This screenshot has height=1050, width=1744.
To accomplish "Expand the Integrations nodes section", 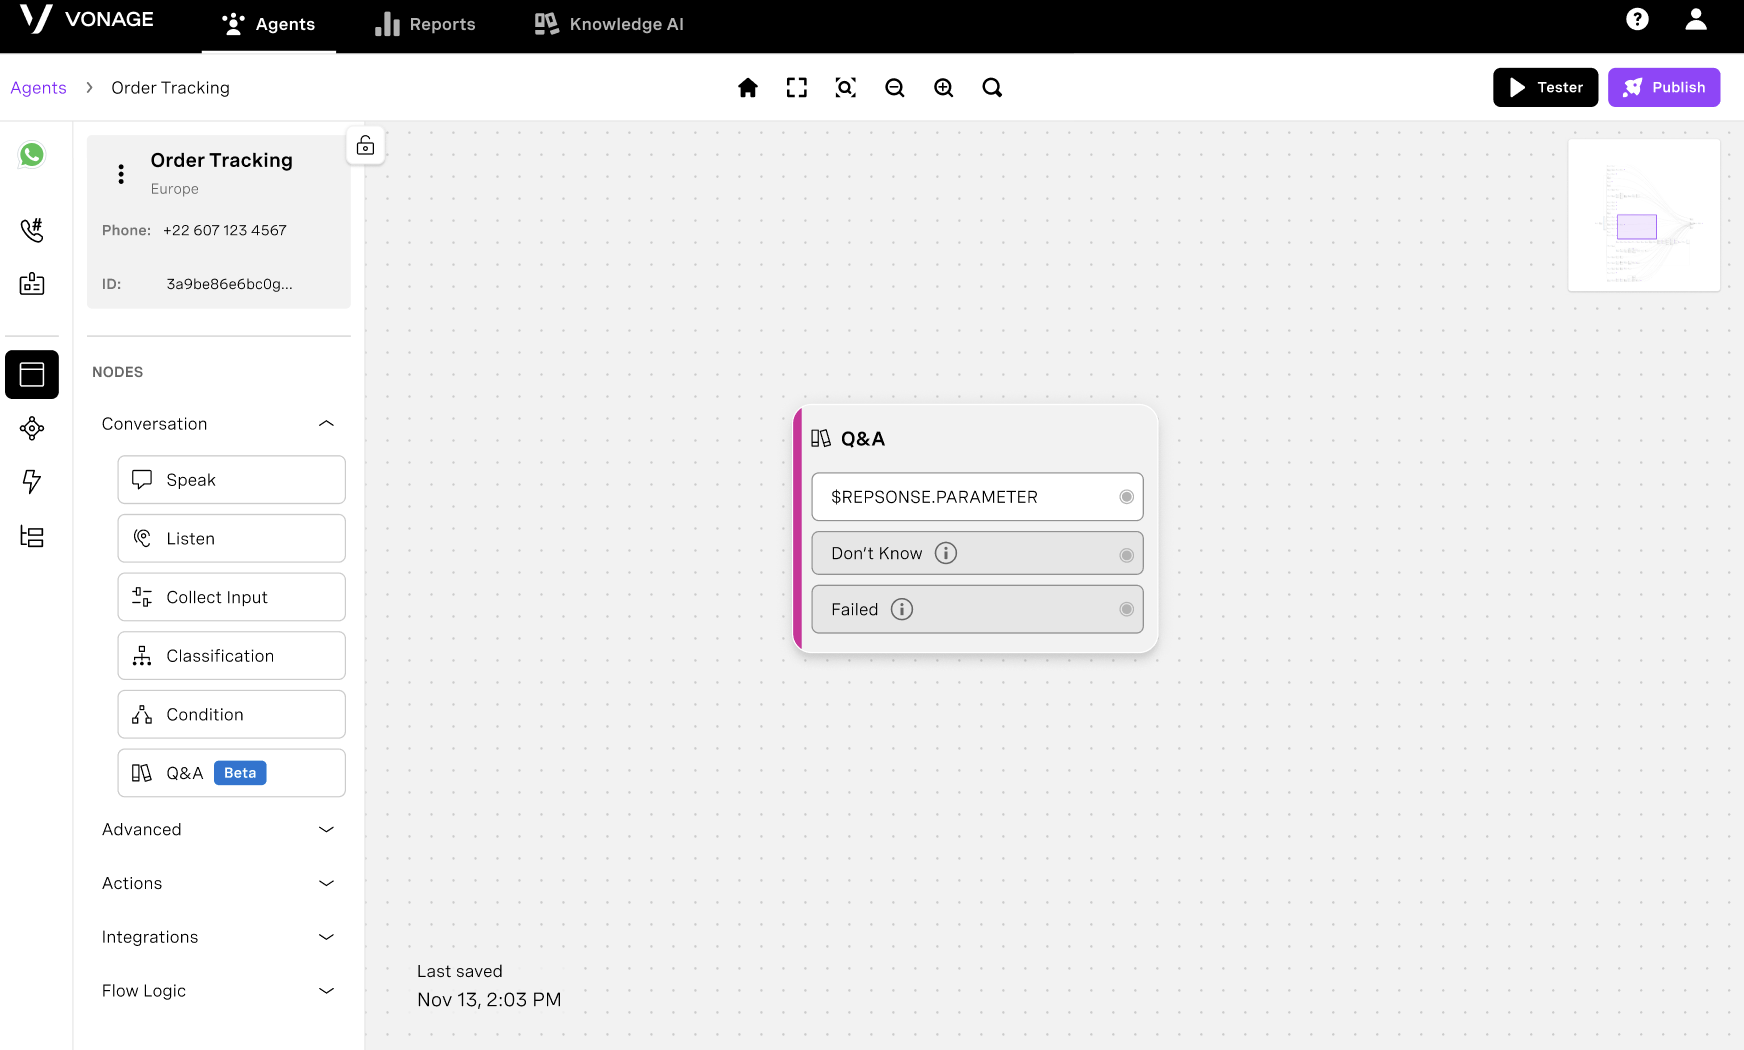I will 326,937.
